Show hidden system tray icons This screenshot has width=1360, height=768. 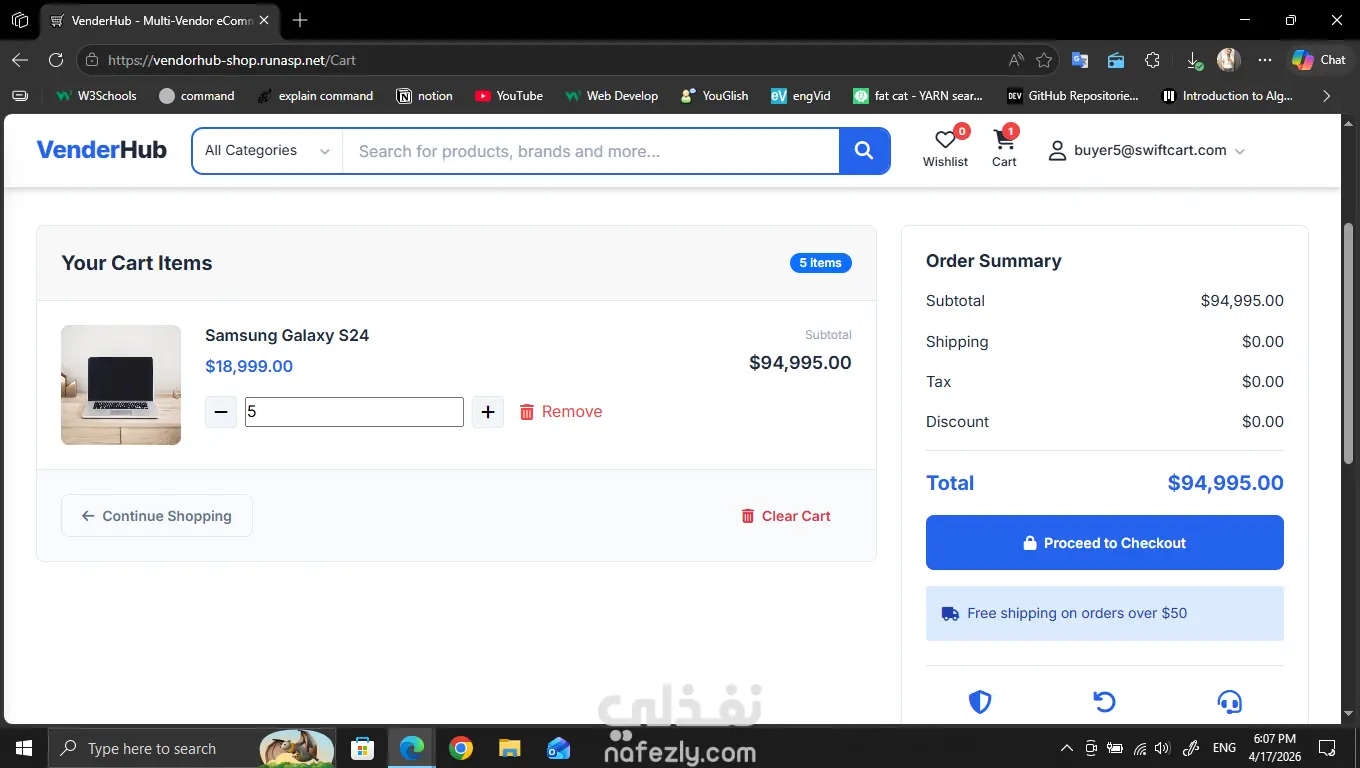[1067, 748]
